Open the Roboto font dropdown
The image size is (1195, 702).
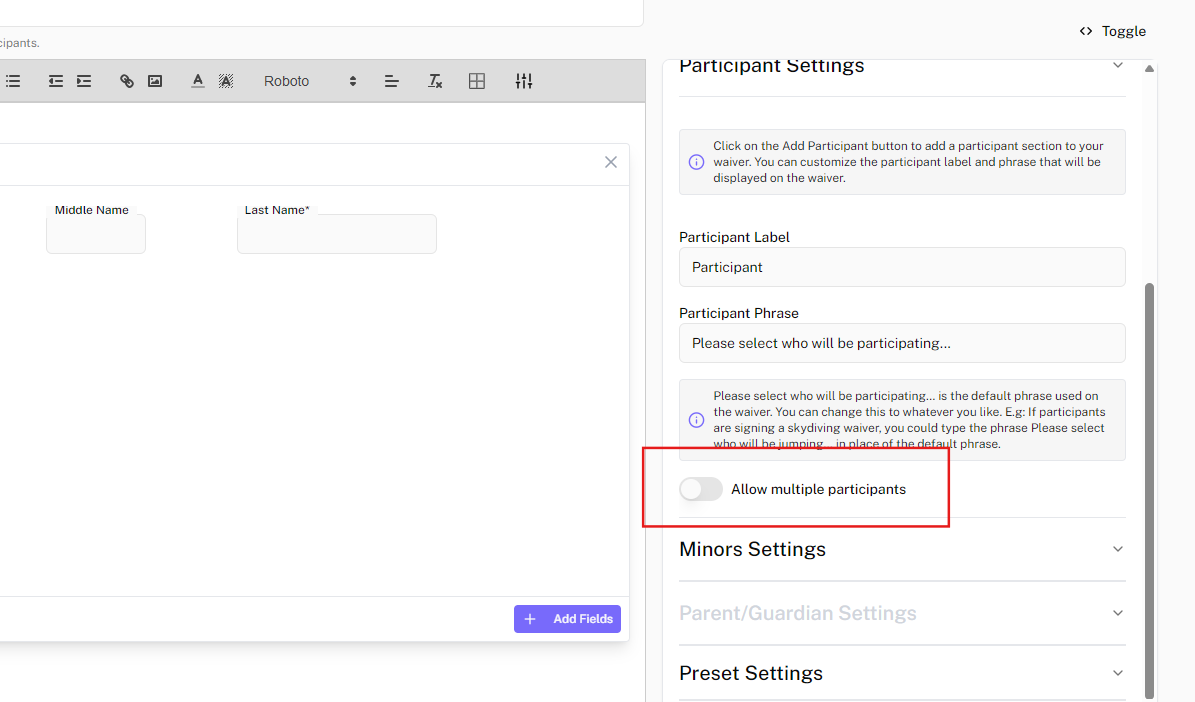pos(309,81)
